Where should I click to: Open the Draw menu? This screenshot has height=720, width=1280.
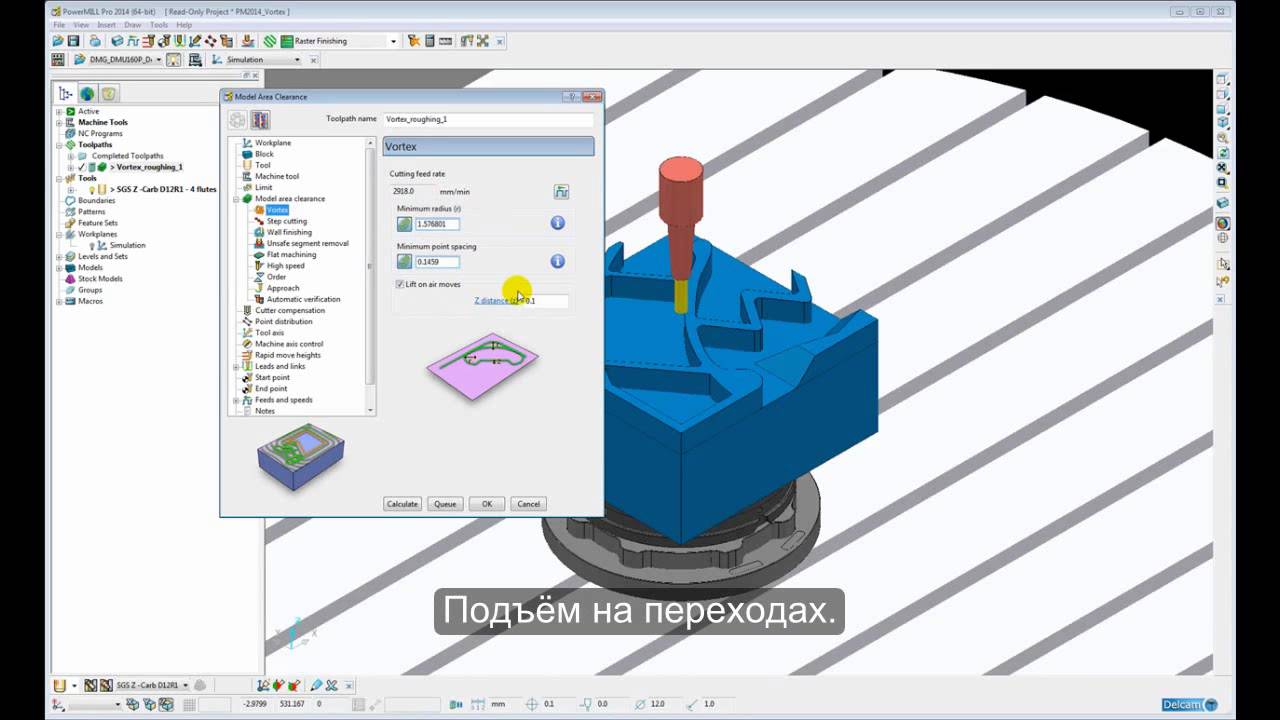[133, 24]
